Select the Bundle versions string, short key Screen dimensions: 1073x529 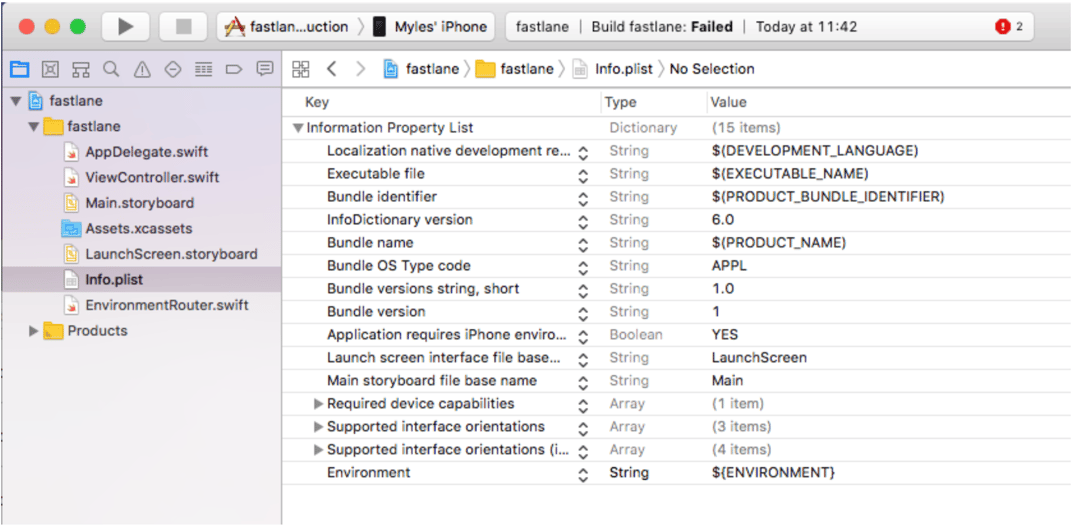click(x=423, y=289)
